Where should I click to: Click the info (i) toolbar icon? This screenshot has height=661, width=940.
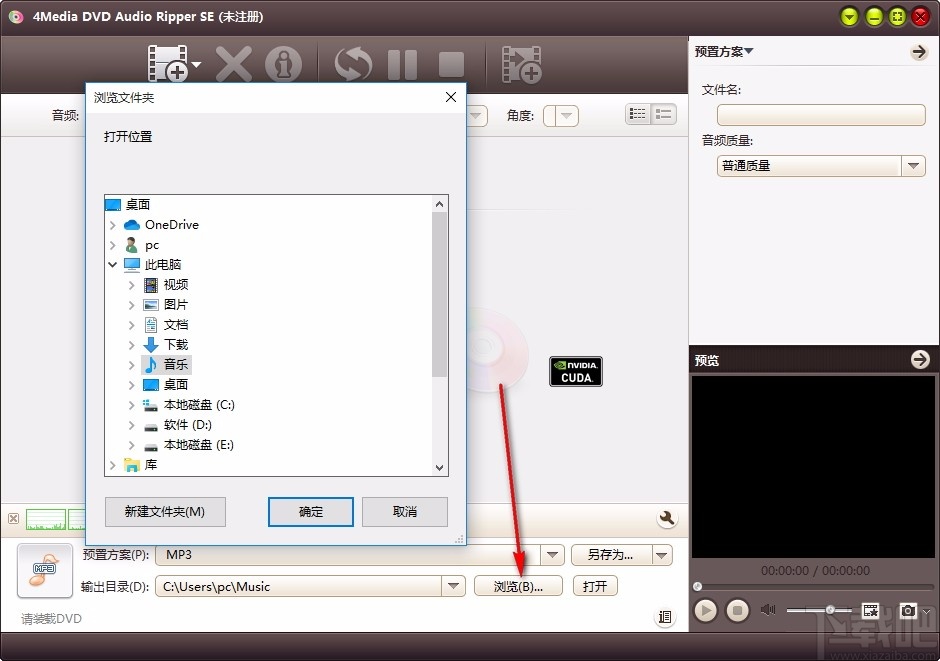pos(284,62)
